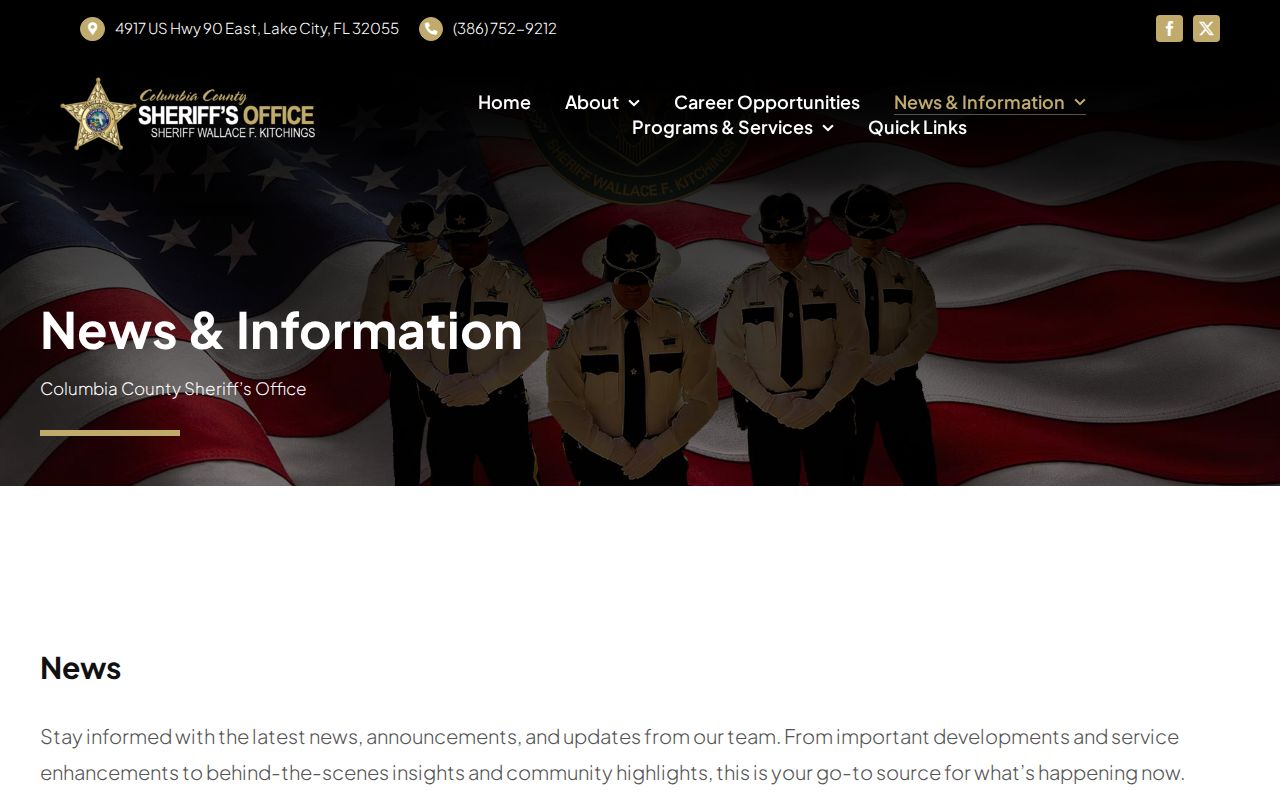Expand the About menu chevron

[x=634, y=103]
